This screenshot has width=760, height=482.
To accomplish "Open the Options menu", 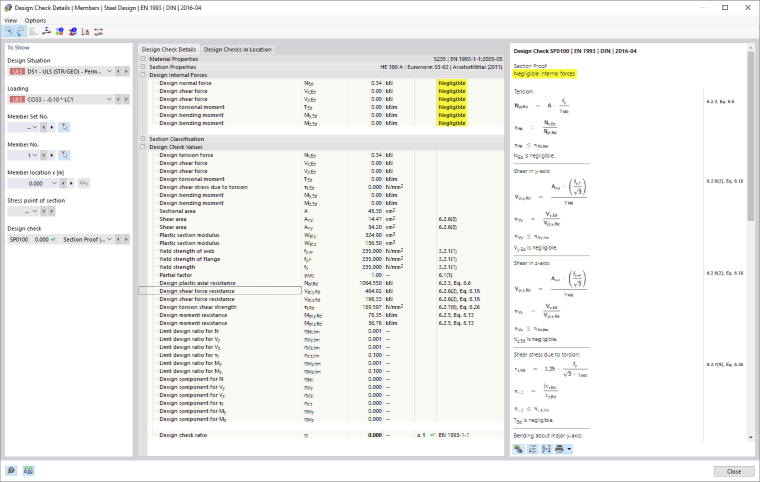I will [35, 20].
